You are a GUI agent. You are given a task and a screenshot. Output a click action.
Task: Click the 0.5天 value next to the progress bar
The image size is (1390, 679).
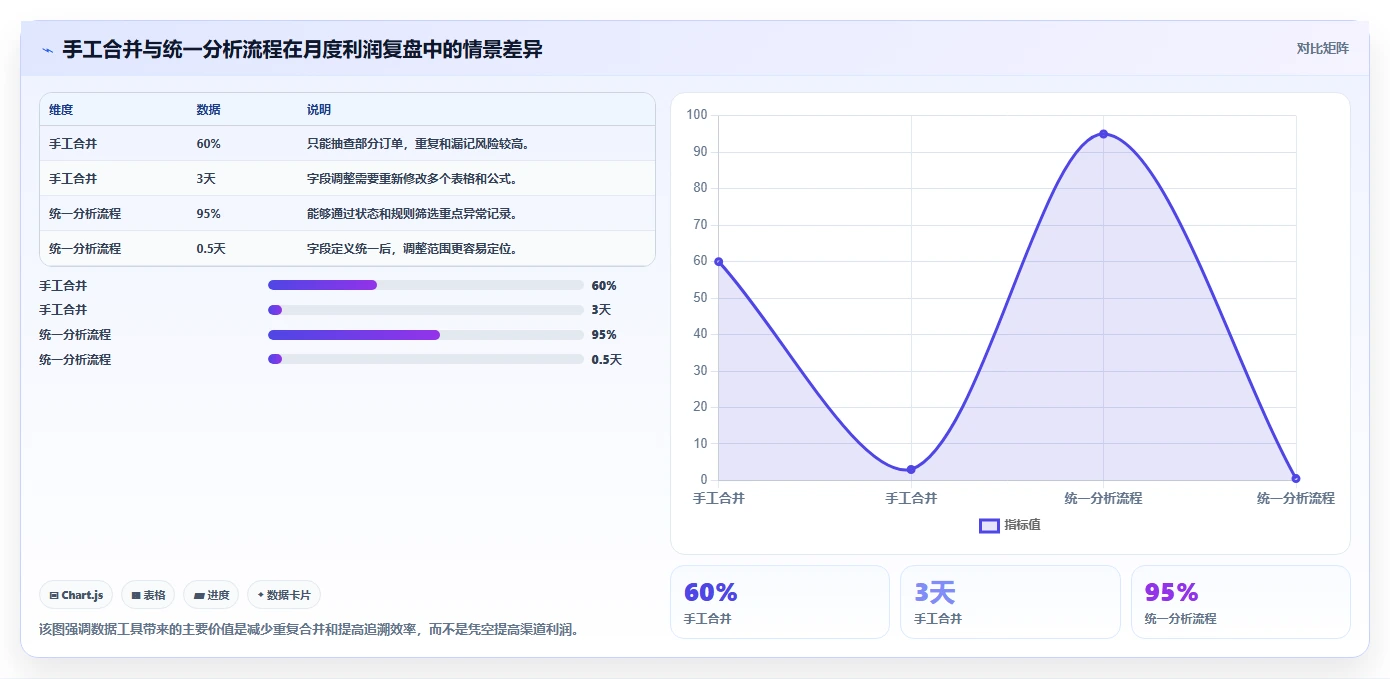606,359
